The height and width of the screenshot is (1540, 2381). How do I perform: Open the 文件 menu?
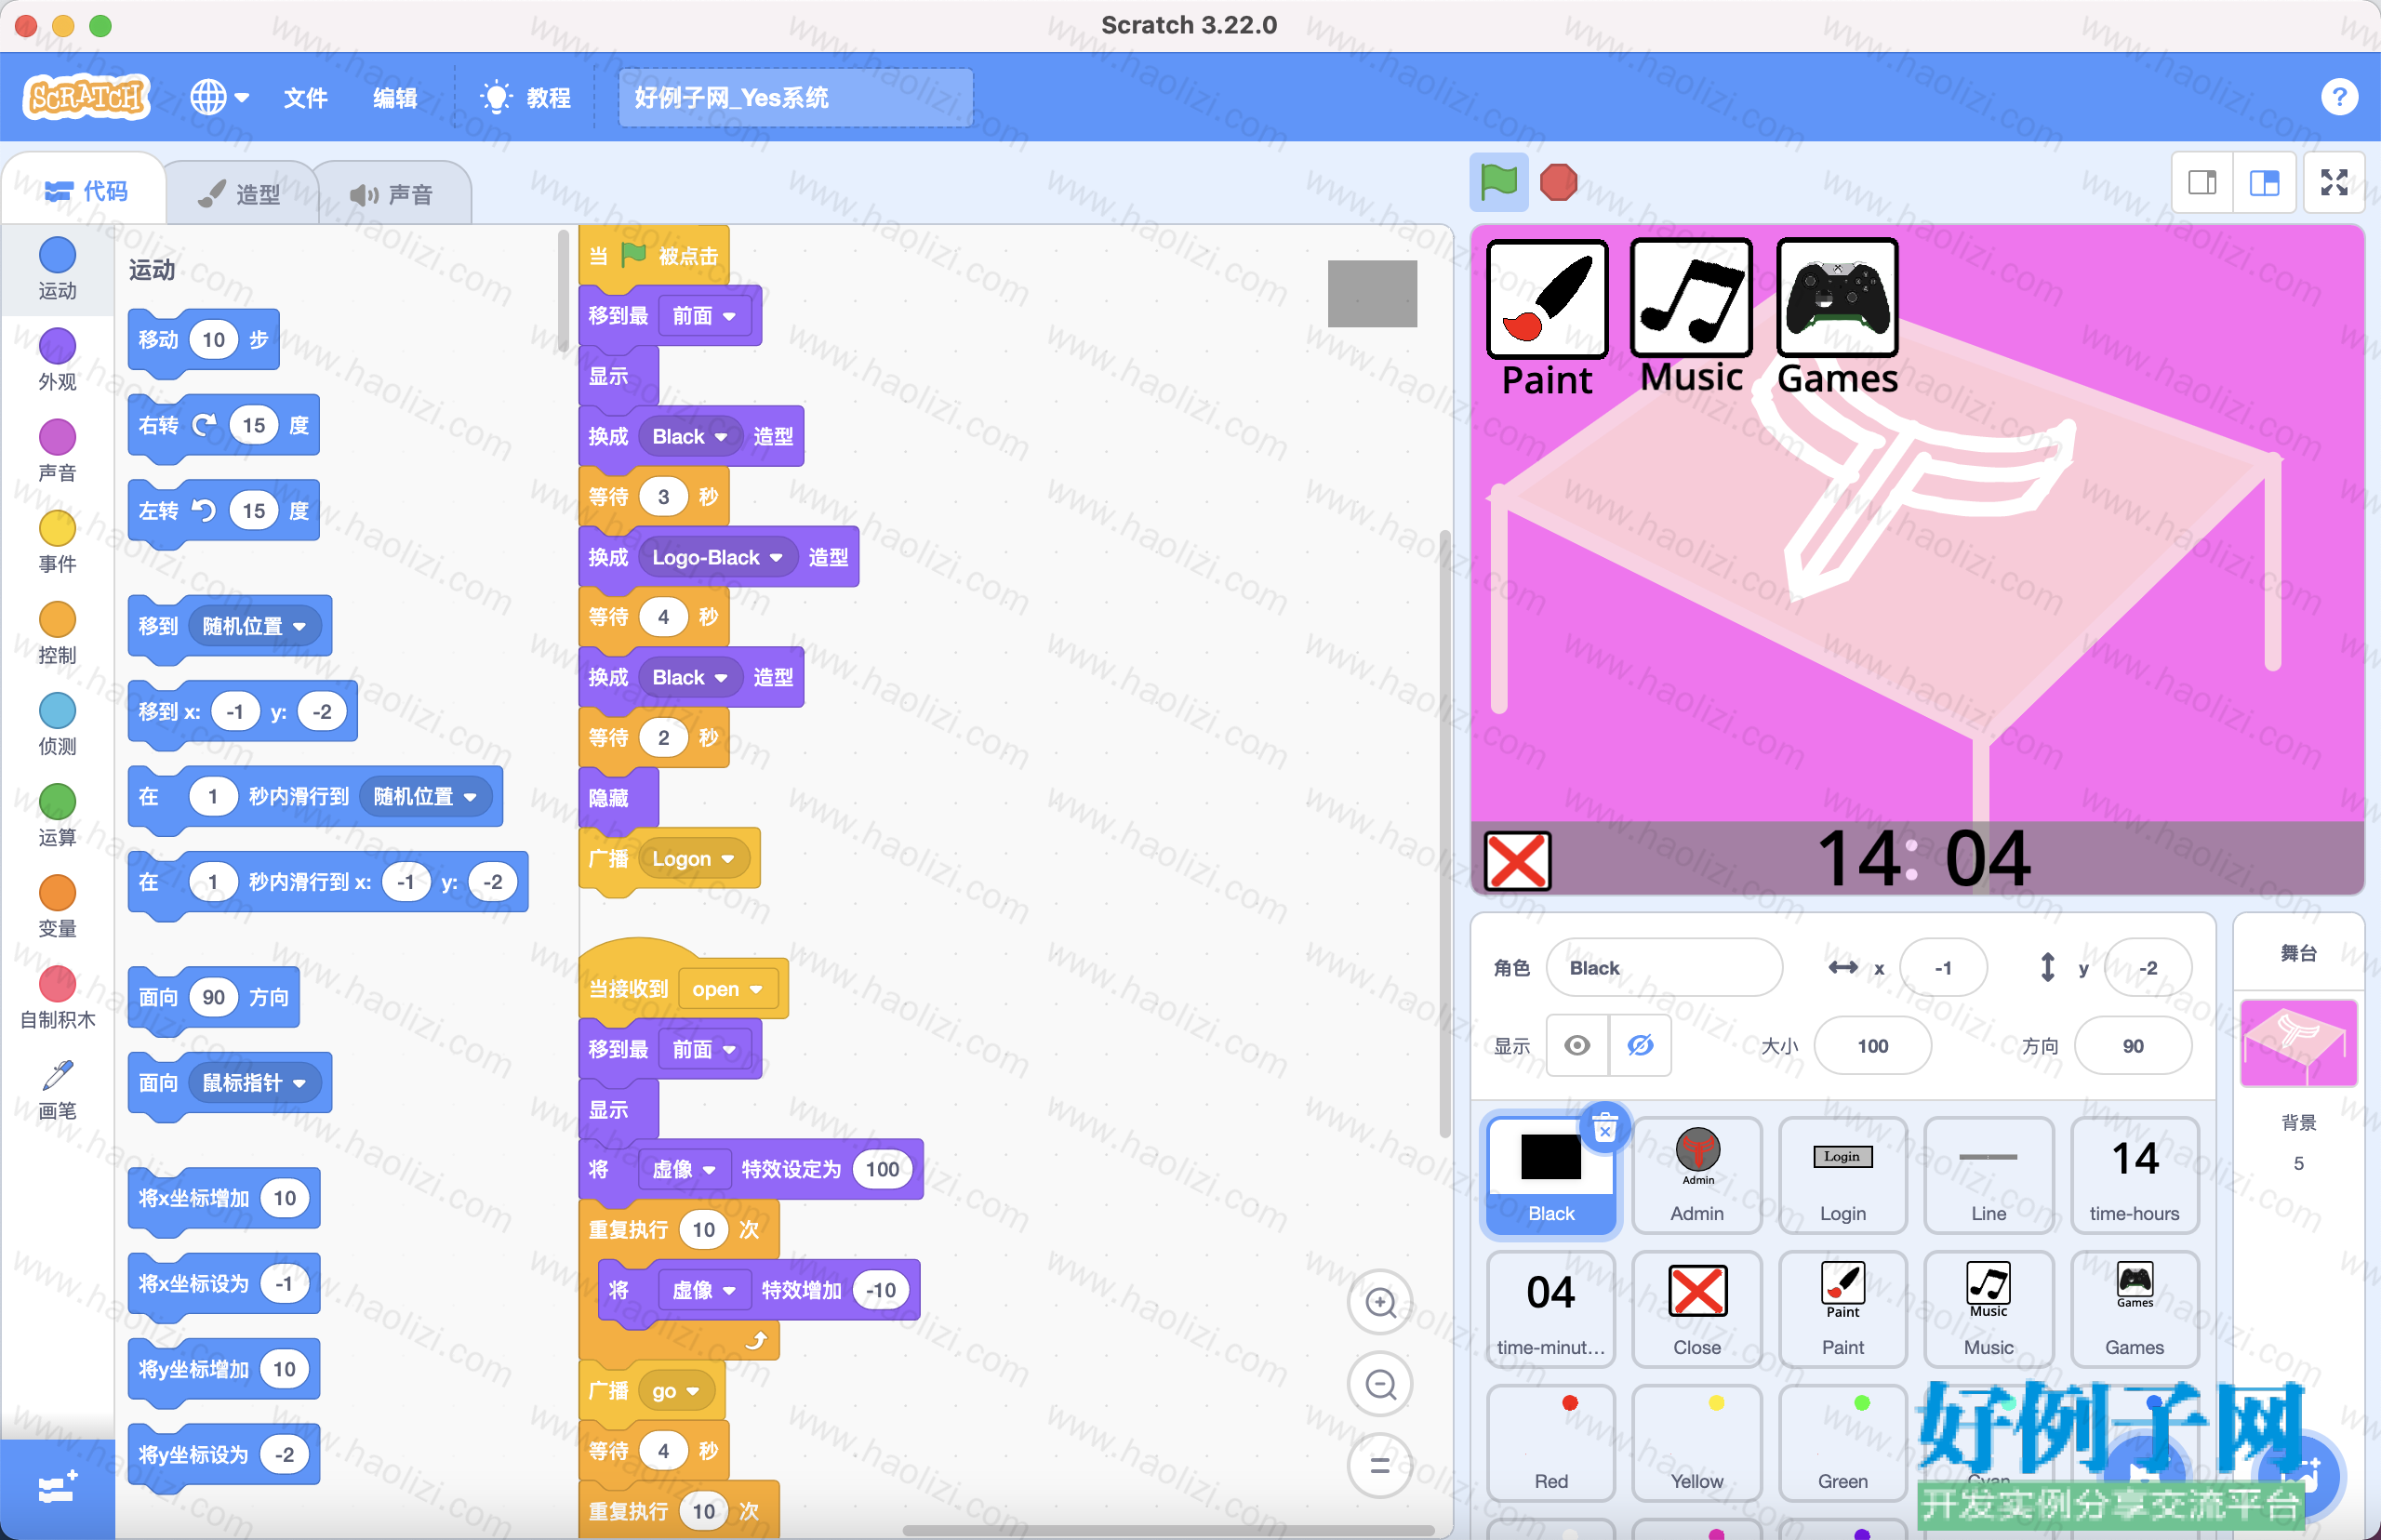coord(305,97)
